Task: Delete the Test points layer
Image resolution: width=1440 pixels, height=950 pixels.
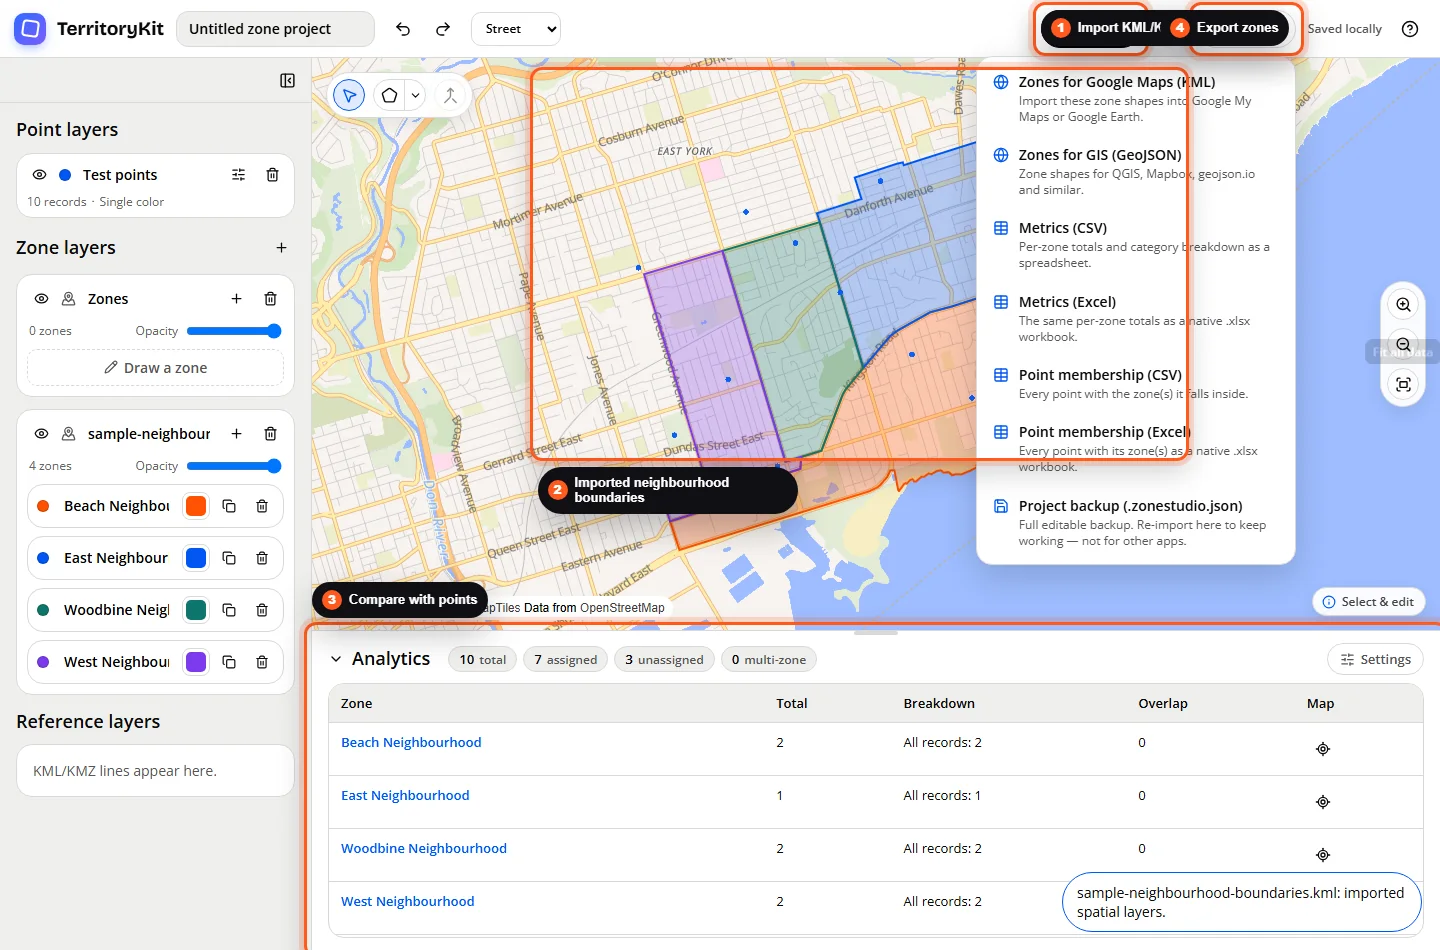Action: 272,175
